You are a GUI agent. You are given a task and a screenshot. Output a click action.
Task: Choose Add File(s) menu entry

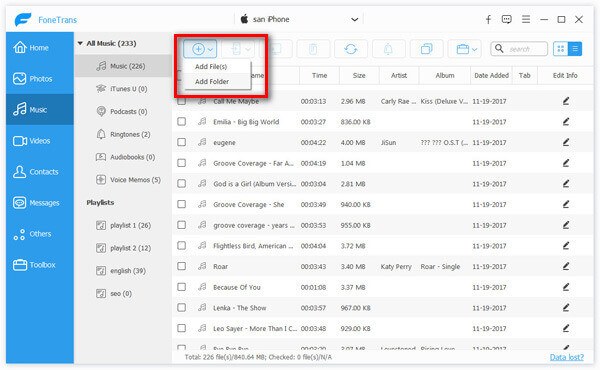(x=211, y=67)
